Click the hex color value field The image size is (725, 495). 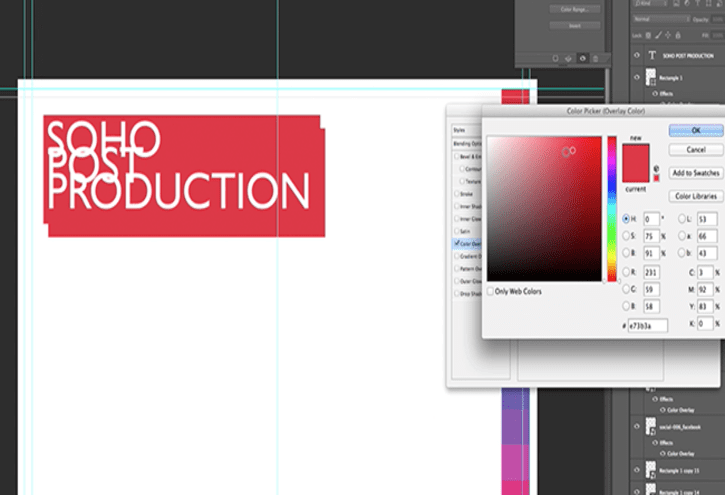[648, 326]
